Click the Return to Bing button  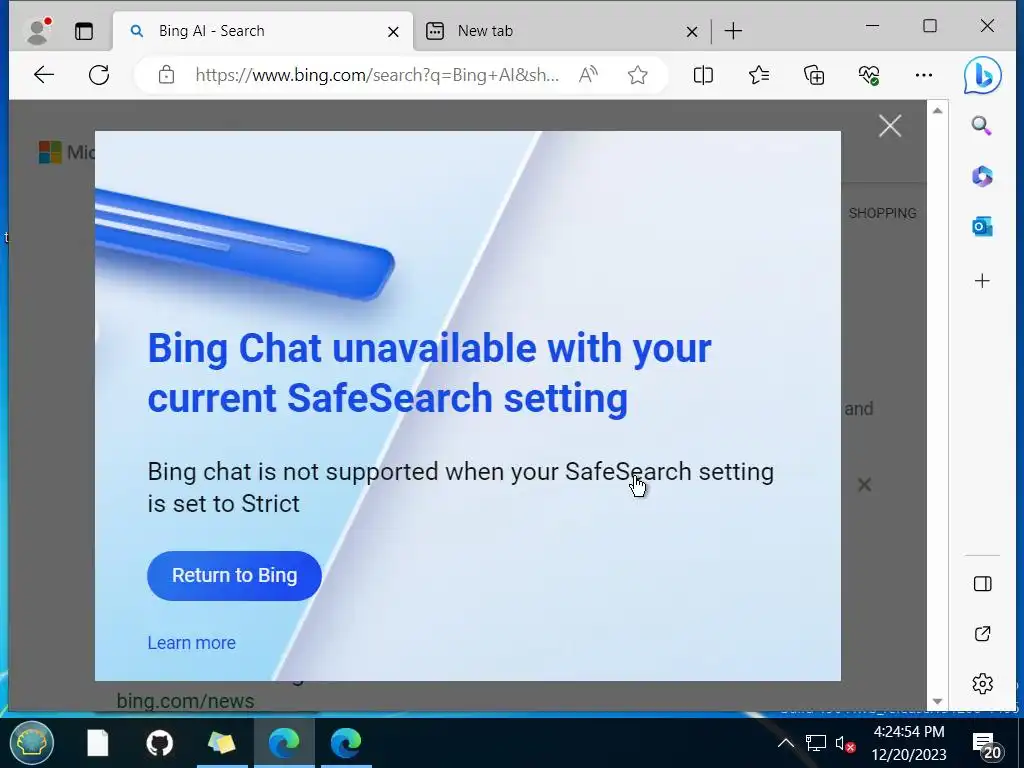pos(234,575)
